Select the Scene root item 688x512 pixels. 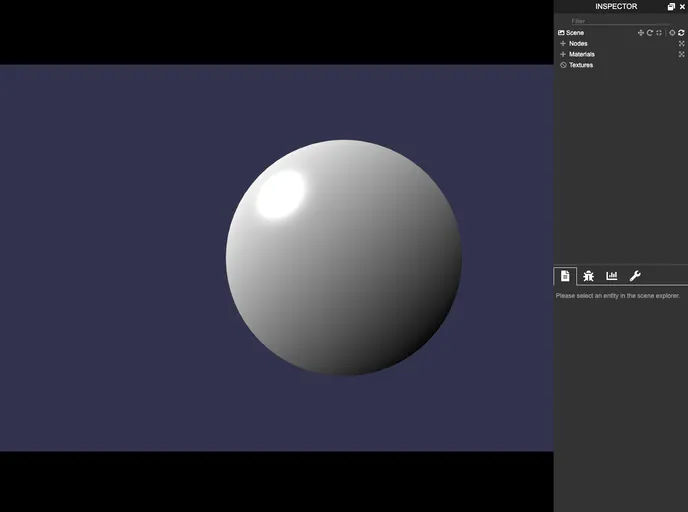[x=575, y=33]
